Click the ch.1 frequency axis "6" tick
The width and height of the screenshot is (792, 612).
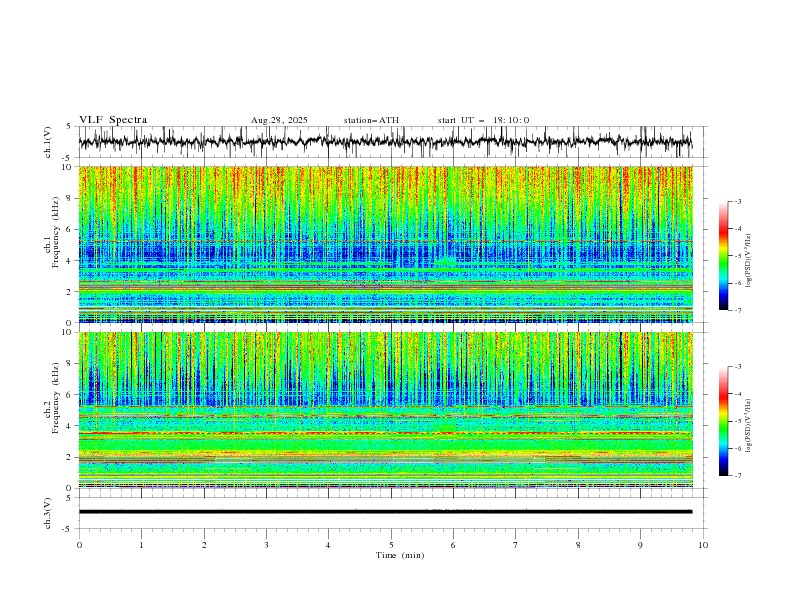click(69, 229)
